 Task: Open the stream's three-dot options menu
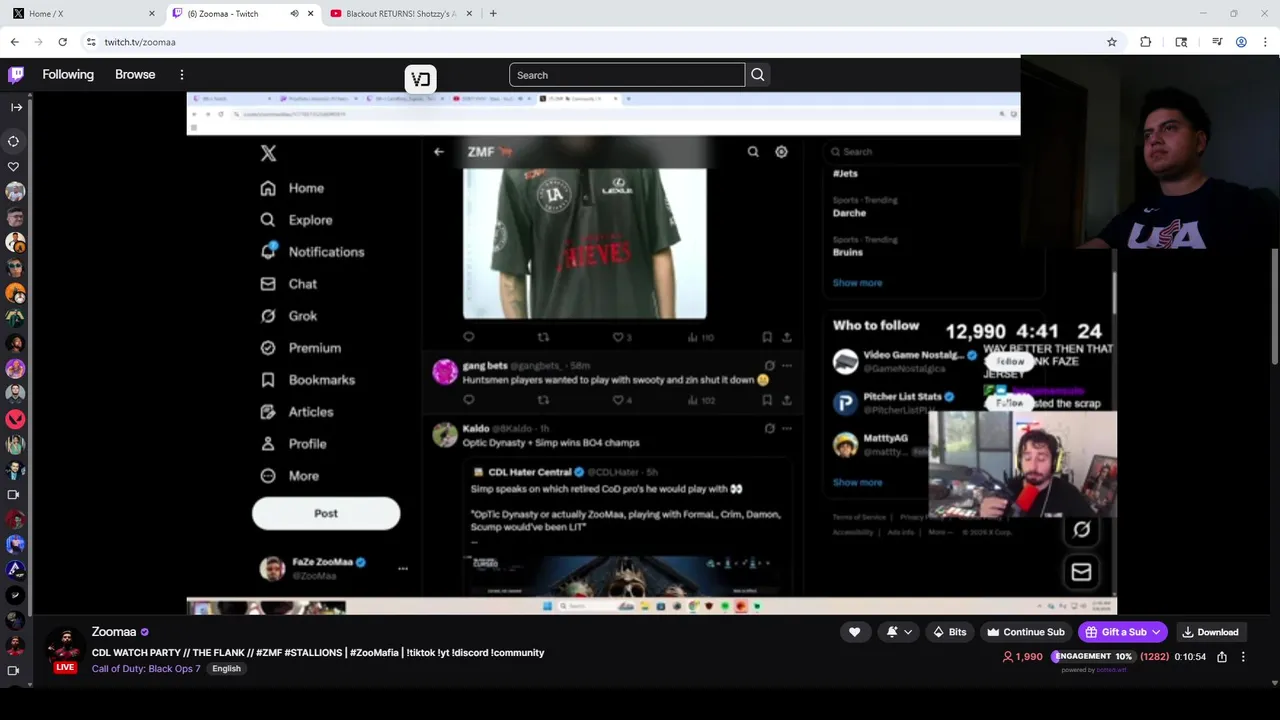1243,657
